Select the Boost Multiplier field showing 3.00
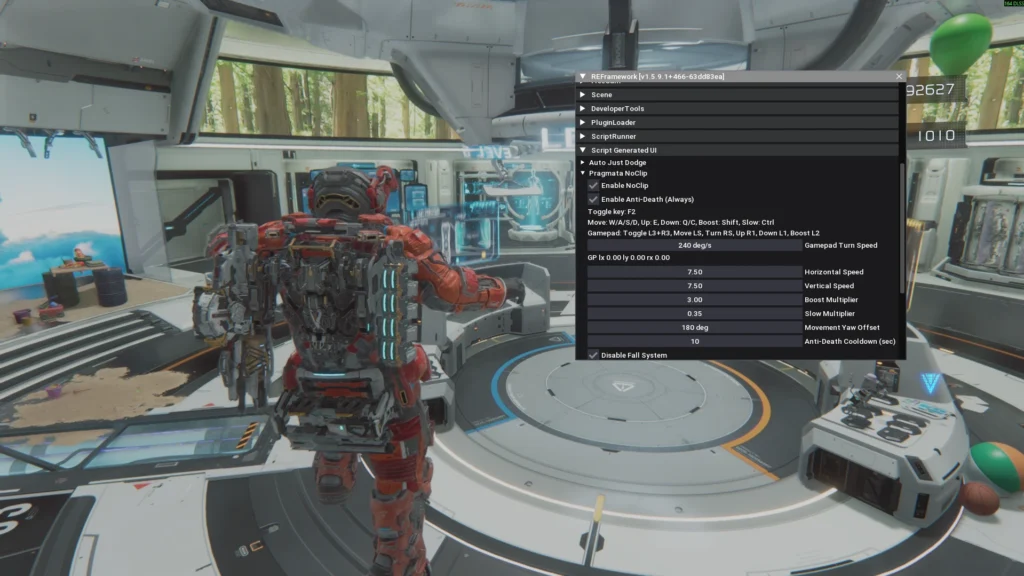This screenshot has width=1024, height=576. 694,300
